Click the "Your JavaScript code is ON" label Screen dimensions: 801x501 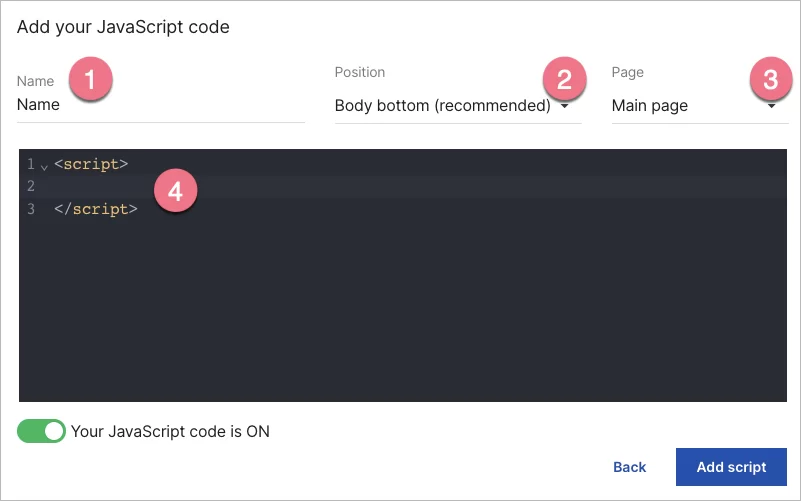170,431
